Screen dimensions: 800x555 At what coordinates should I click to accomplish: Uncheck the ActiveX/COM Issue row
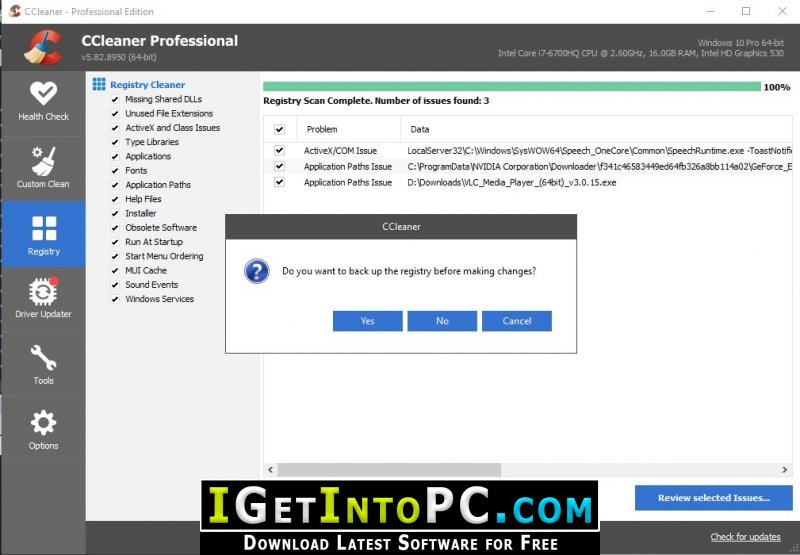(x=279, y=150)
